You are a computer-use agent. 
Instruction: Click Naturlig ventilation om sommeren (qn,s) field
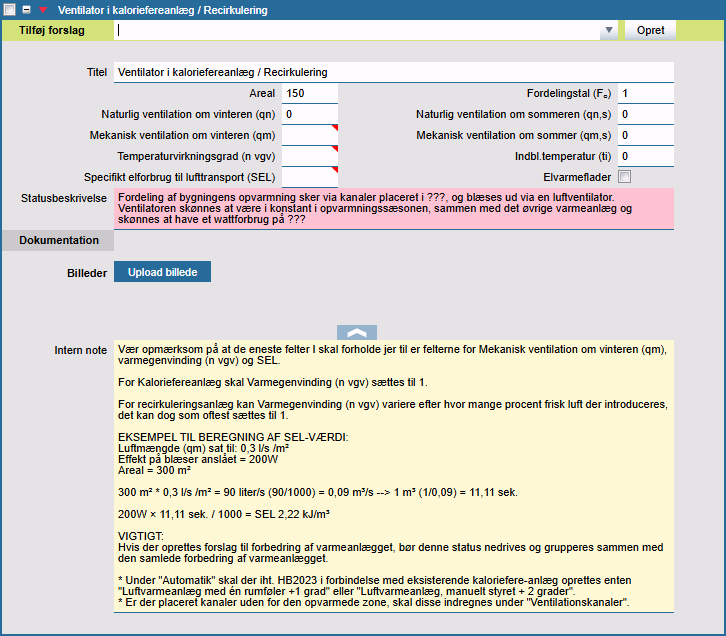(x=645, y=115)
